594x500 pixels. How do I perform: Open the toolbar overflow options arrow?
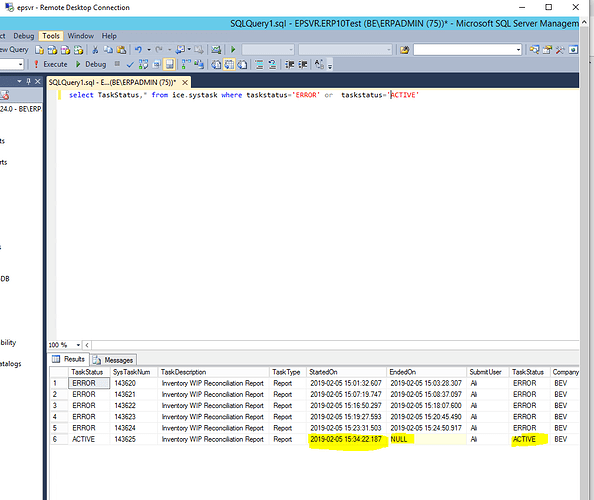(x=330, y=66)
